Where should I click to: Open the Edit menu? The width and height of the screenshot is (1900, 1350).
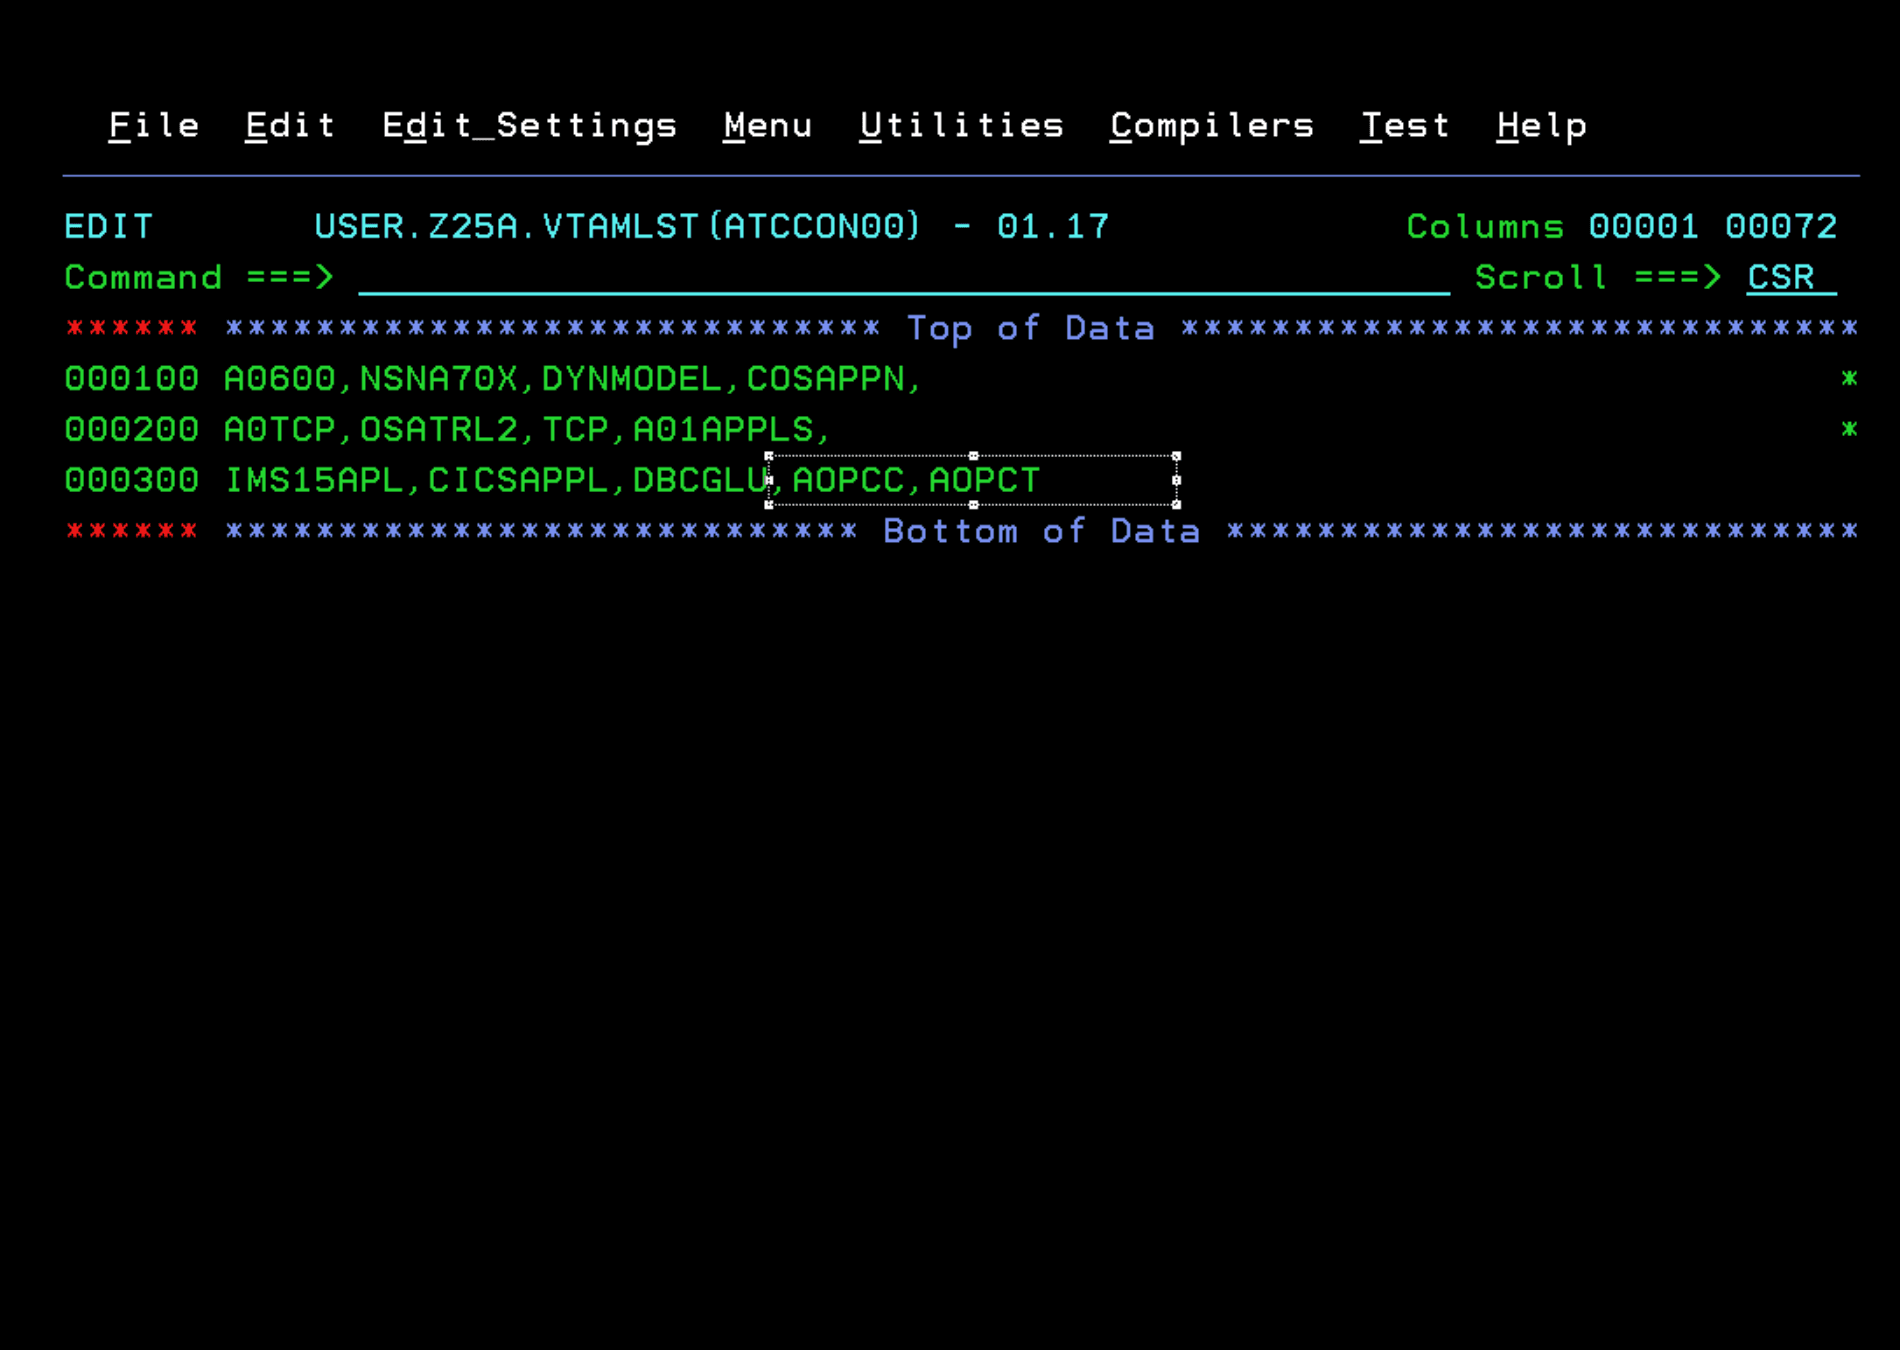(x=289, y=124)
